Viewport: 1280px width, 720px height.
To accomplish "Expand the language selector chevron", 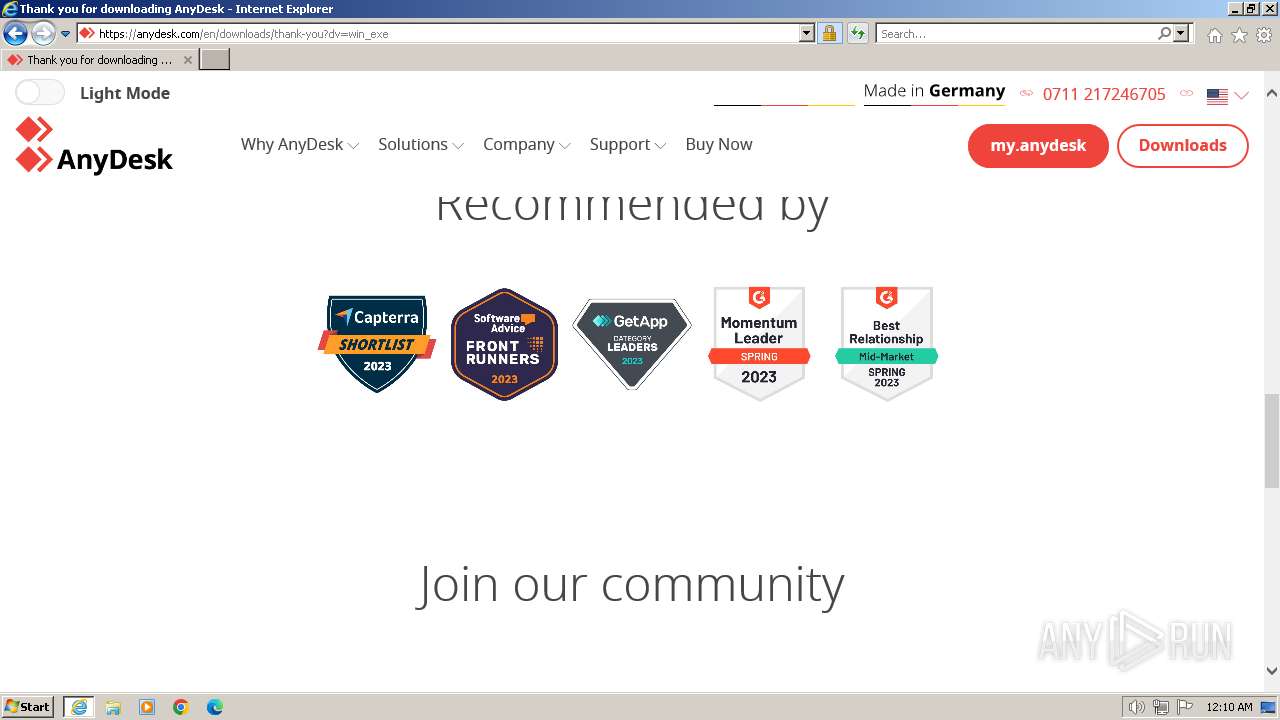I will 1242,96.
